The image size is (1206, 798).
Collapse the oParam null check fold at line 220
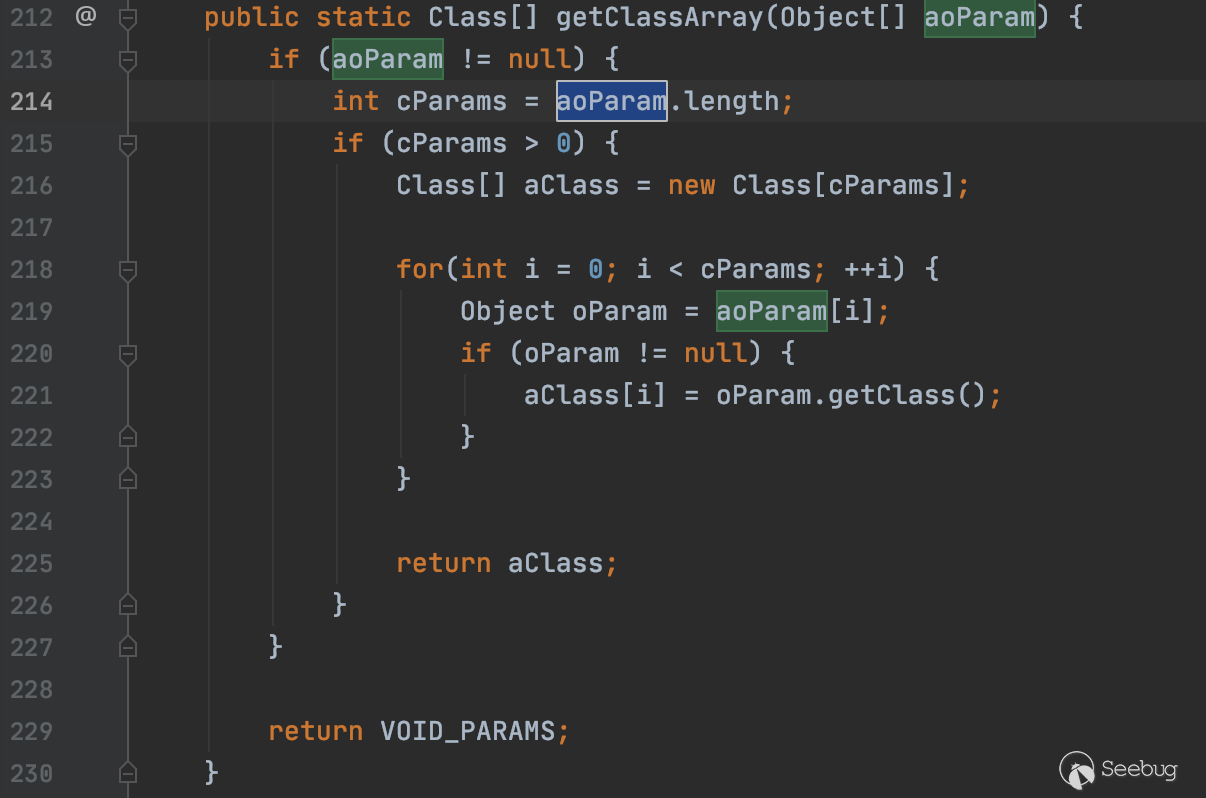click(127, 354)
